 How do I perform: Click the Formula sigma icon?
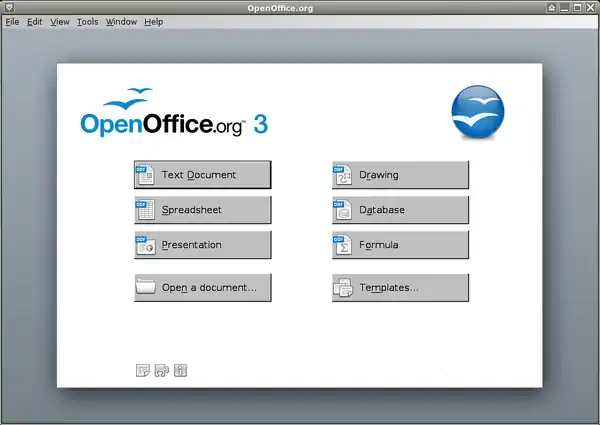(x=343, y=245)
